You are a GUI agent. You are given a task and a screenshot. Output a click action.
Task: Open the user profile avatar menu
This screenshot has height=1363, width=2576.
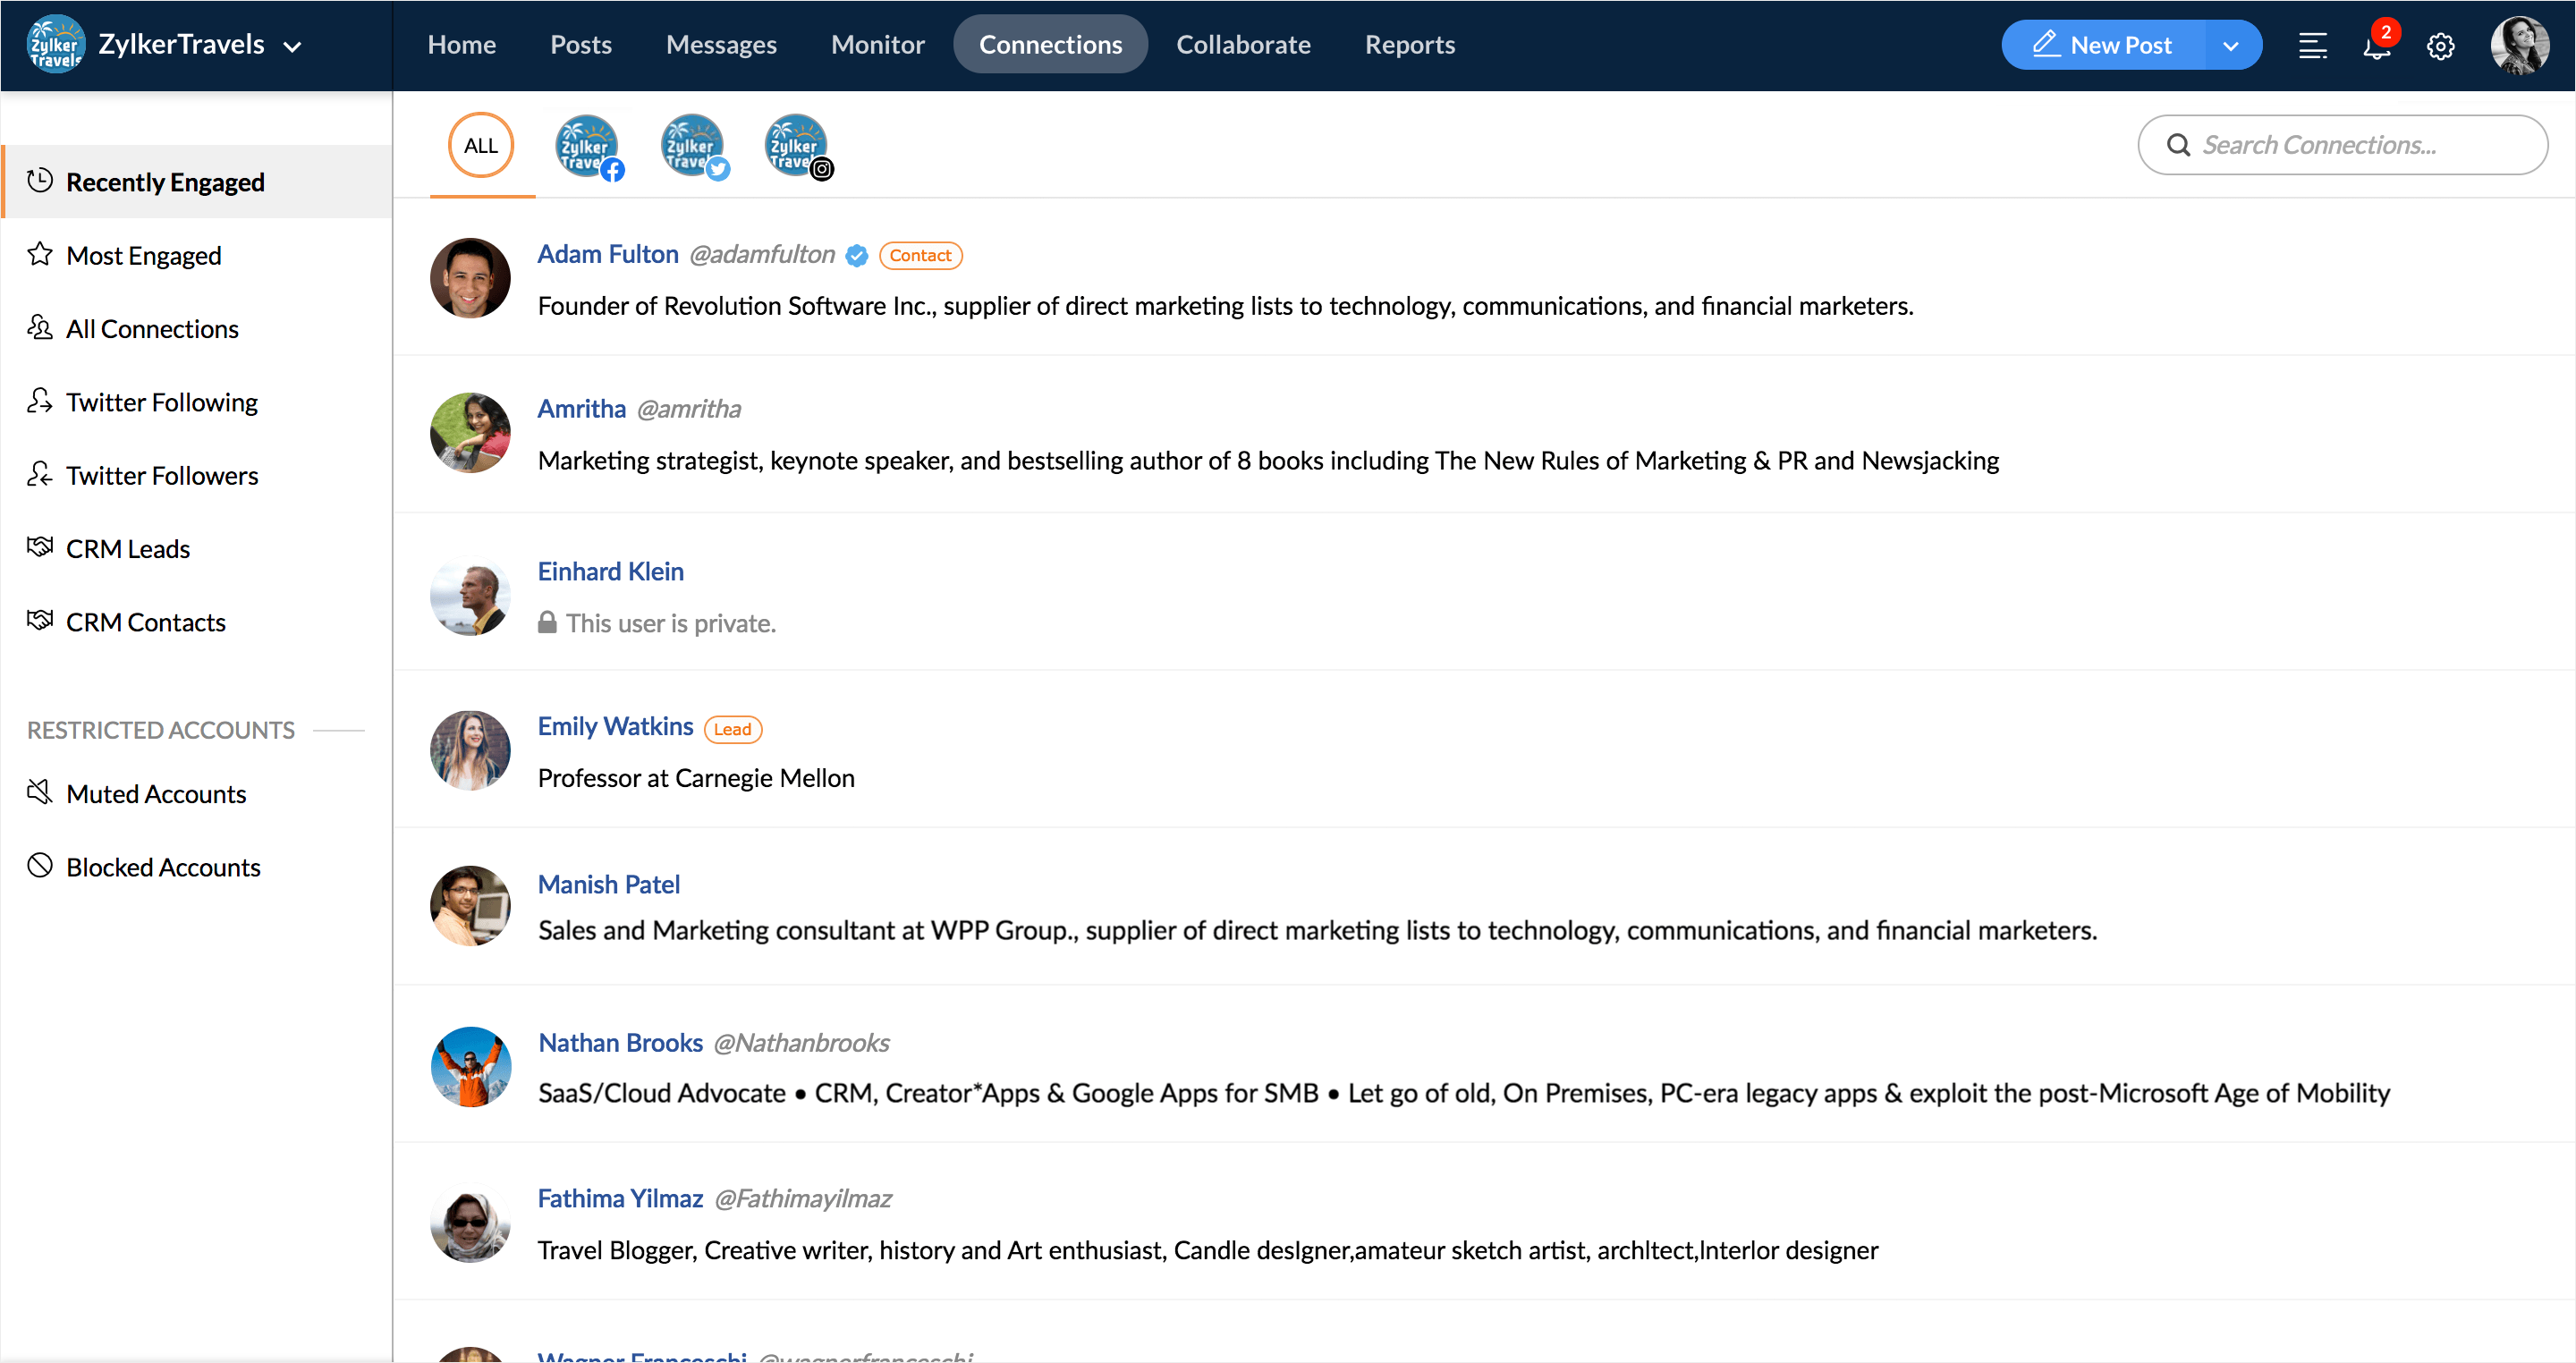point(2518,46)
